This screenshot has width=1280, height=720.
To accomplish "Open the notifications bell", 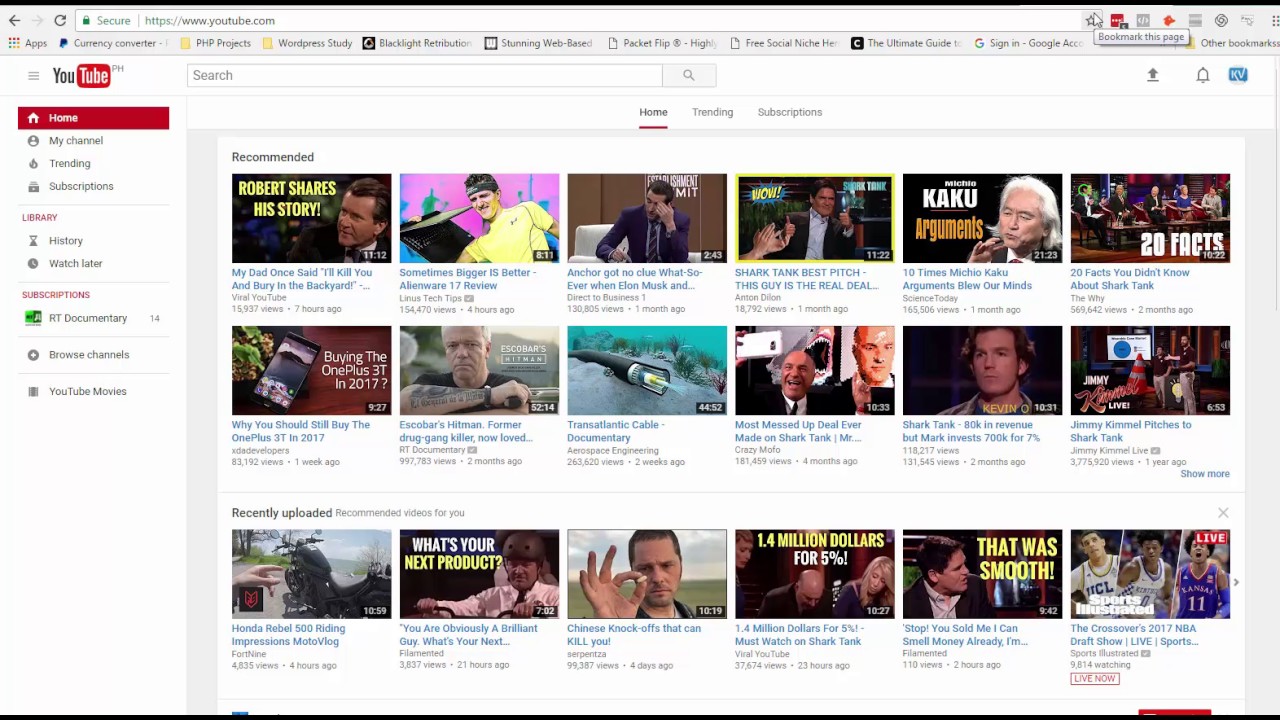I will click(1203, 75).
